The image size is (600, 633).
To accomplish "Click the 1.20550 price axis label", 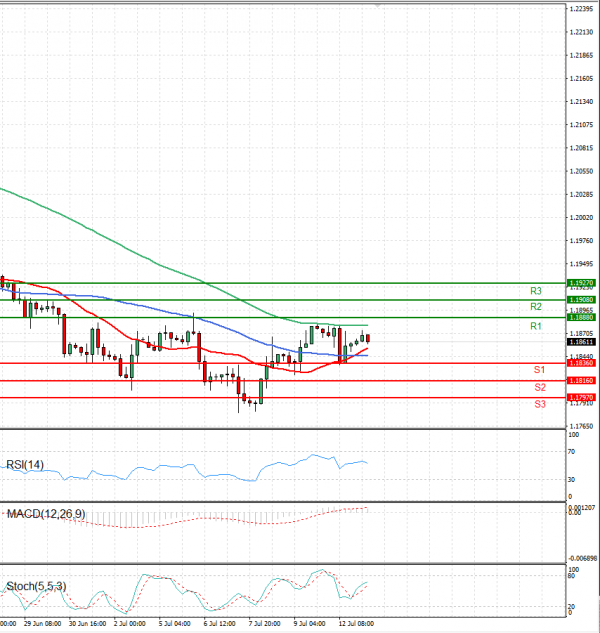I will coord(581,171).
